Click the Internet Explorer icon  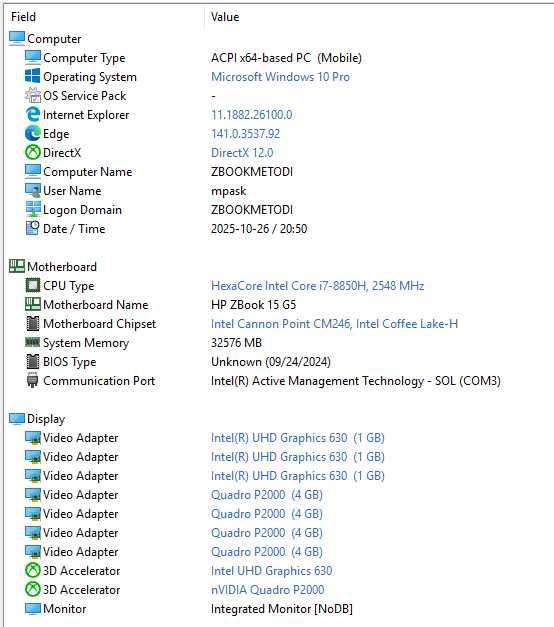tap(33, 114)
